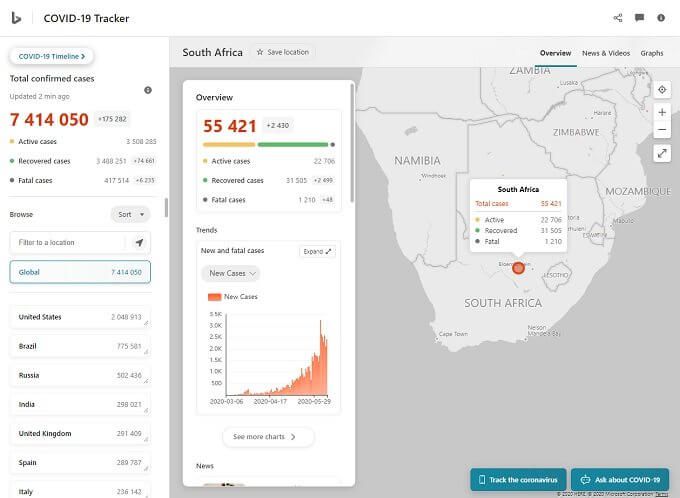Click Ask about COVID-19 button
The height and width of the screenshot is (498, 680).
point(620,480)
